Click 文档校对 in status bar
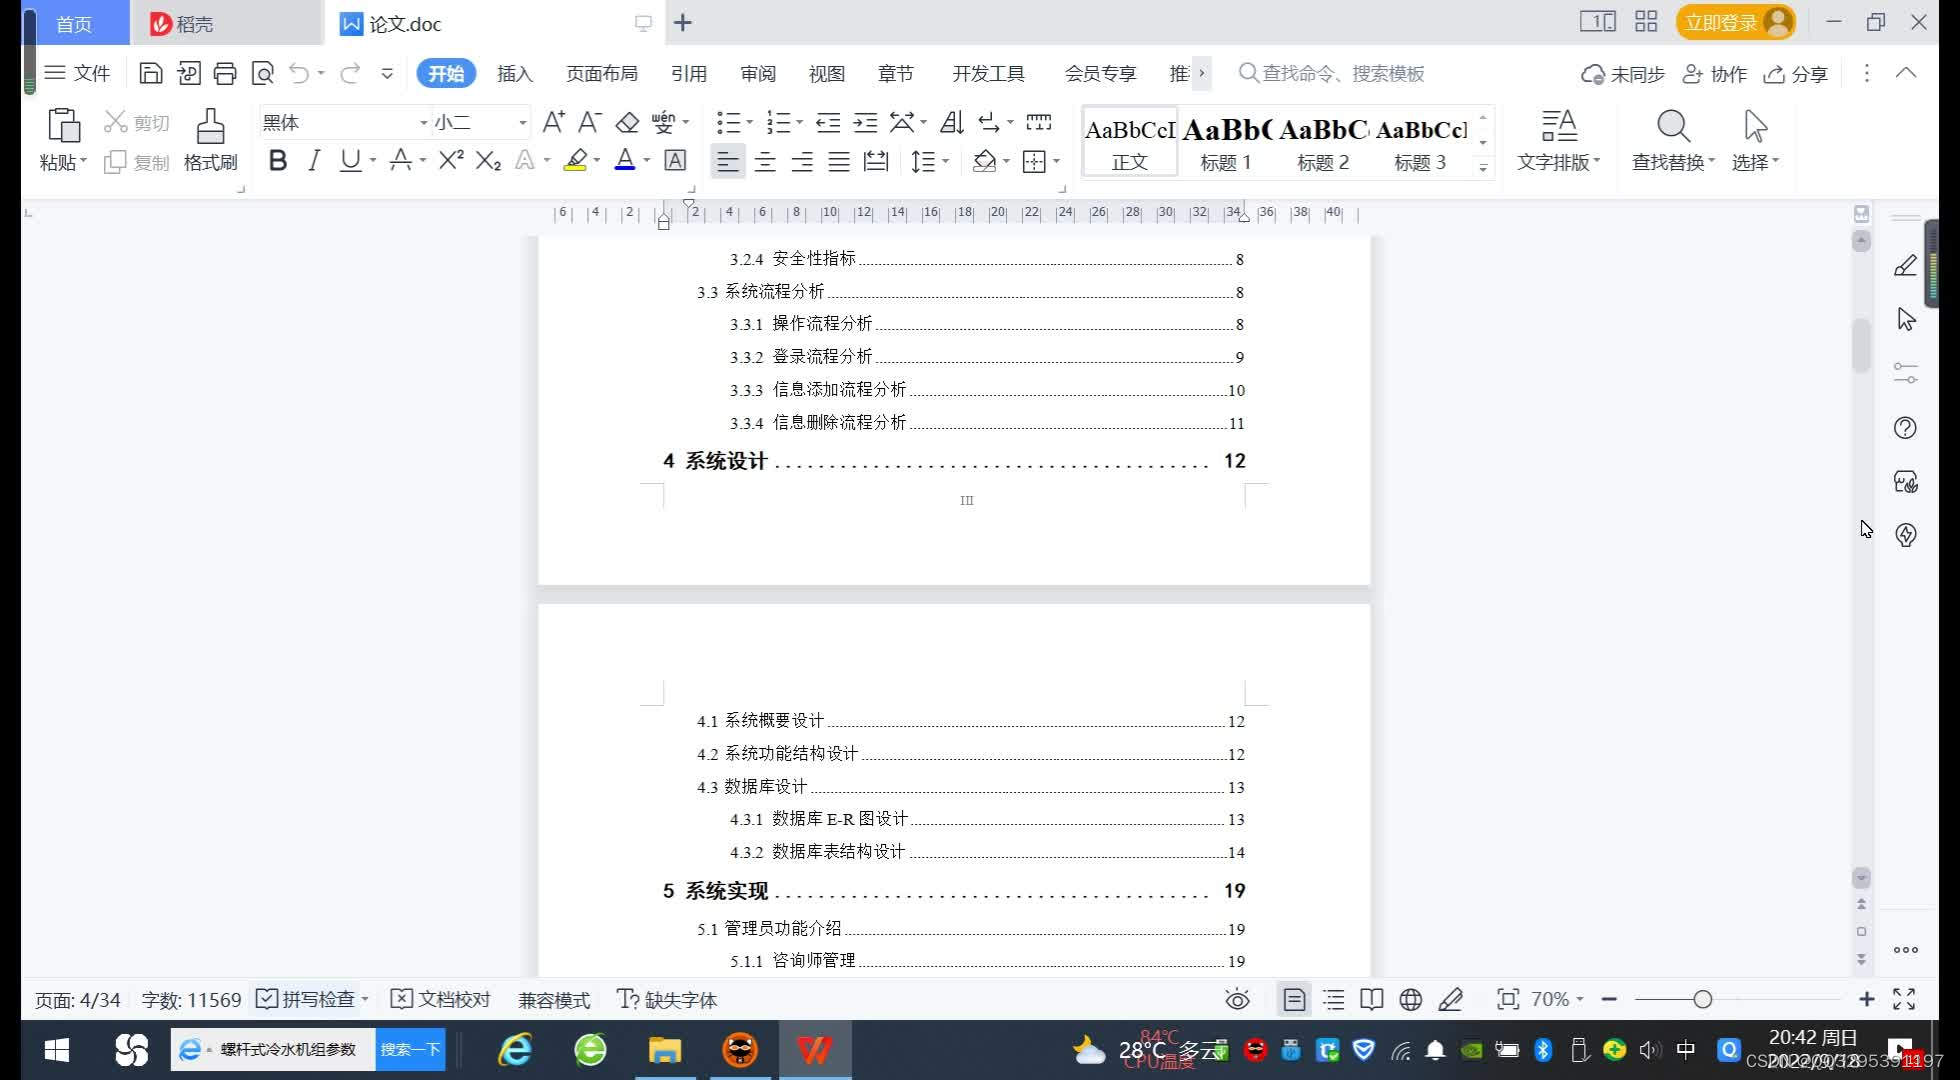 441,999
